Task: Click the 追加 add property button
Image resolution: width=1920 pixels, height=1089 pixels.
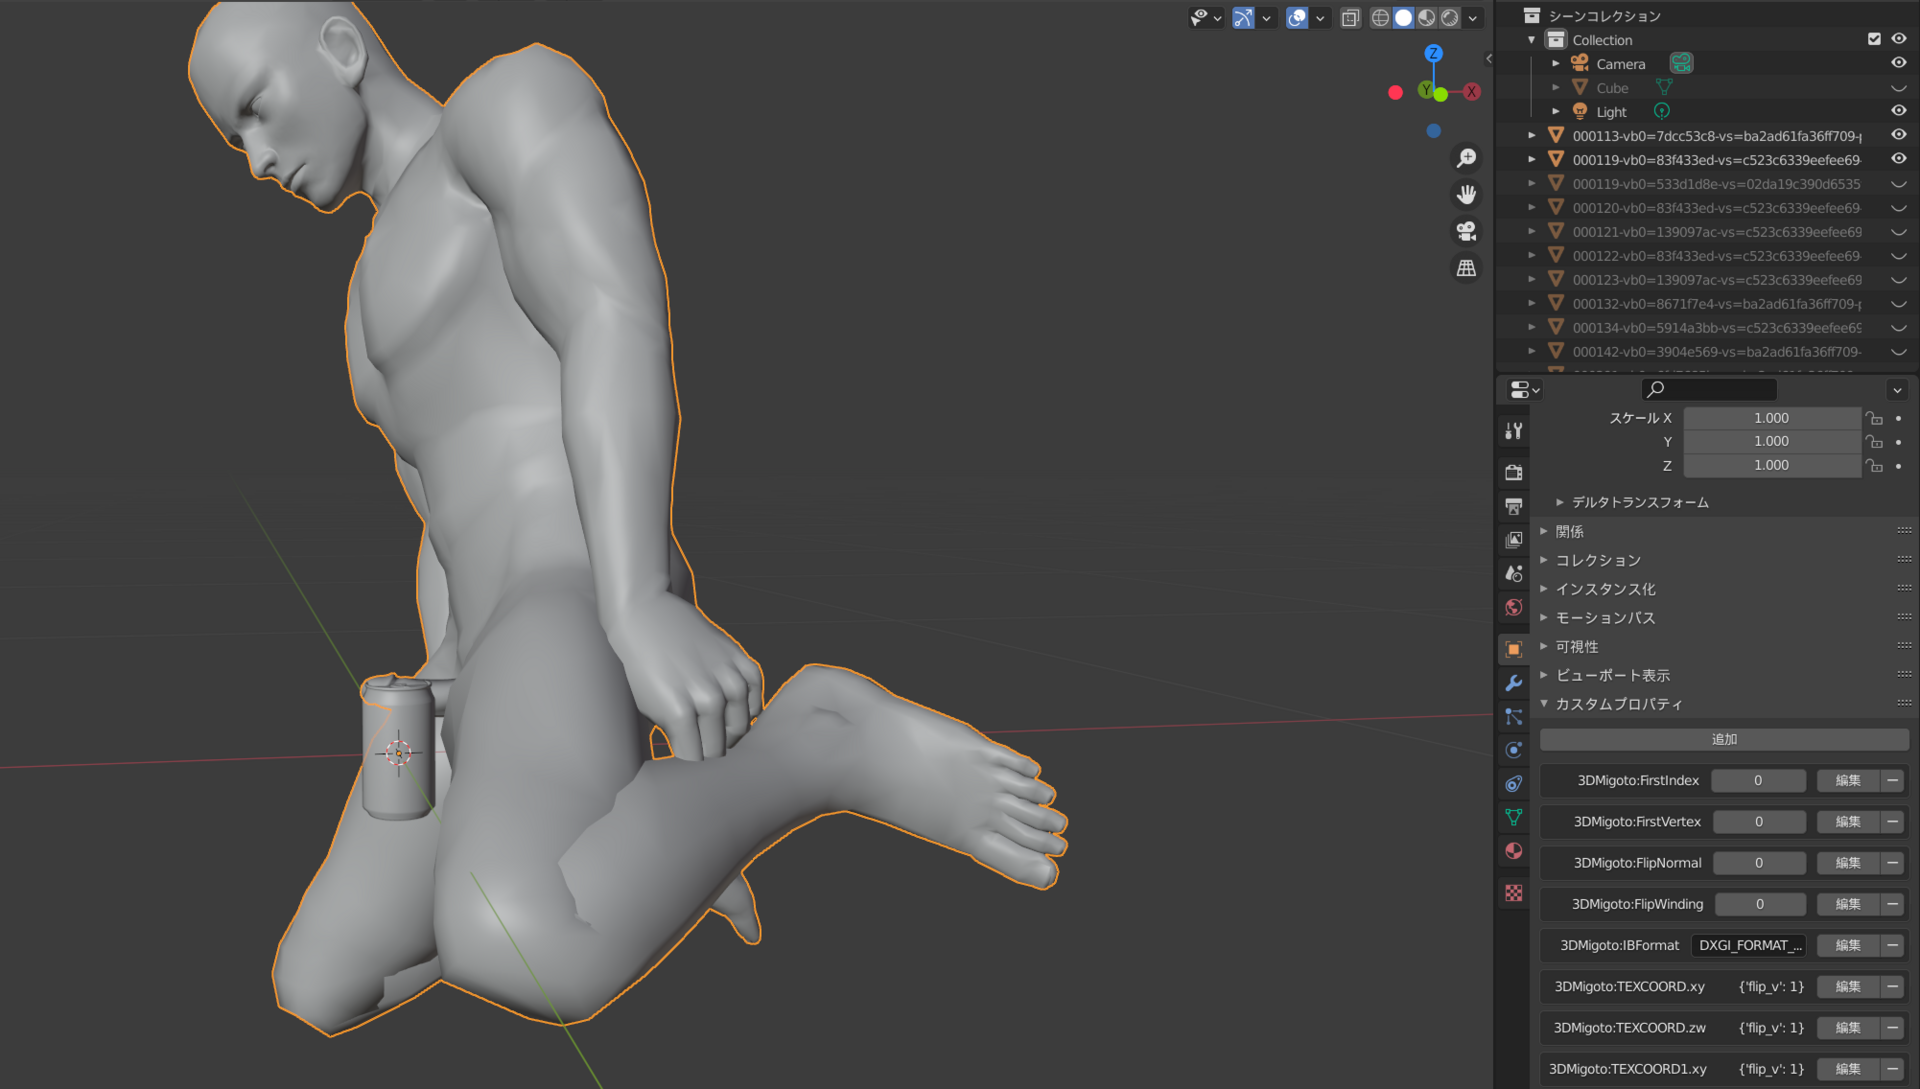Action: point(1724,739)
